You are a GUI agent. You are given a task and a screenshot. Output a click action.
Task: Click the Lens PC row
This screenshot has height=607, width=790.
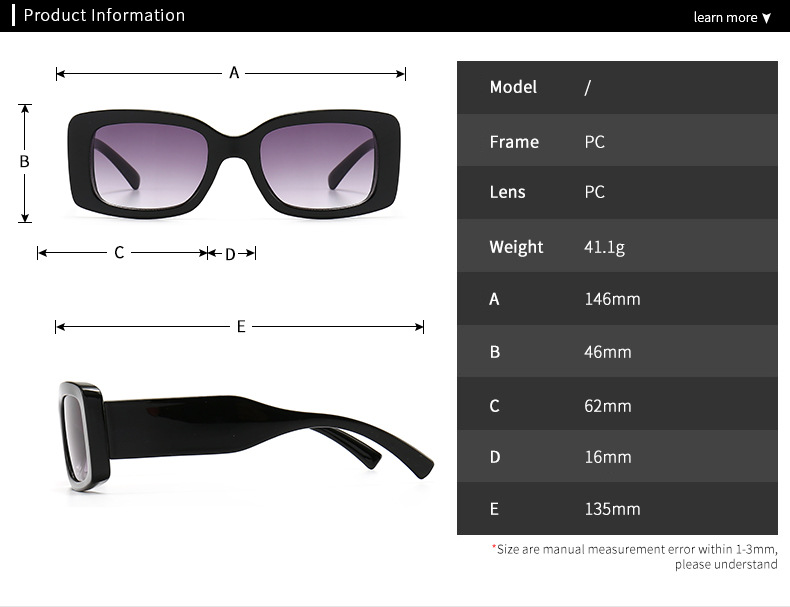pos(617,192)
